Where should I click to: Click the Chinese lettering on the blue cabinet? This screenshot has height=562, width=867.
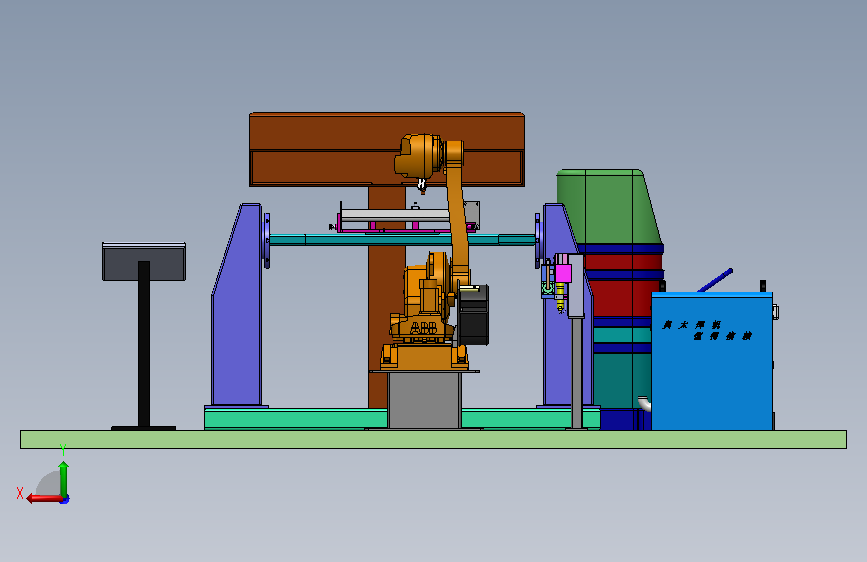pyautogui.click(x=707, y=330)
